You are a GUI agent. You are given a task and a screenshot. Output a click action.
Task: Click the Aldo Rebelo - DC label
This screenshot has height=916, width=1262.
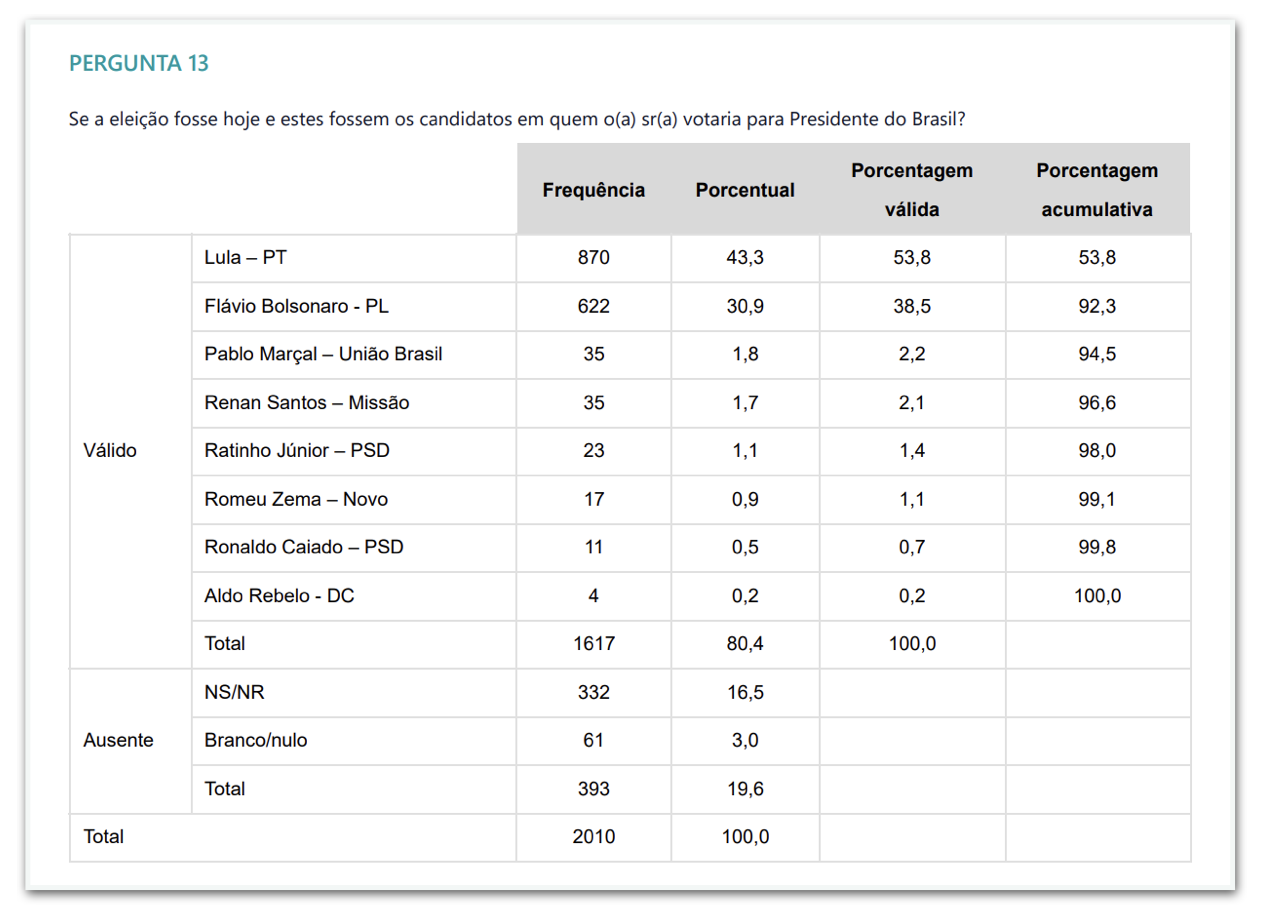(279, 596)
